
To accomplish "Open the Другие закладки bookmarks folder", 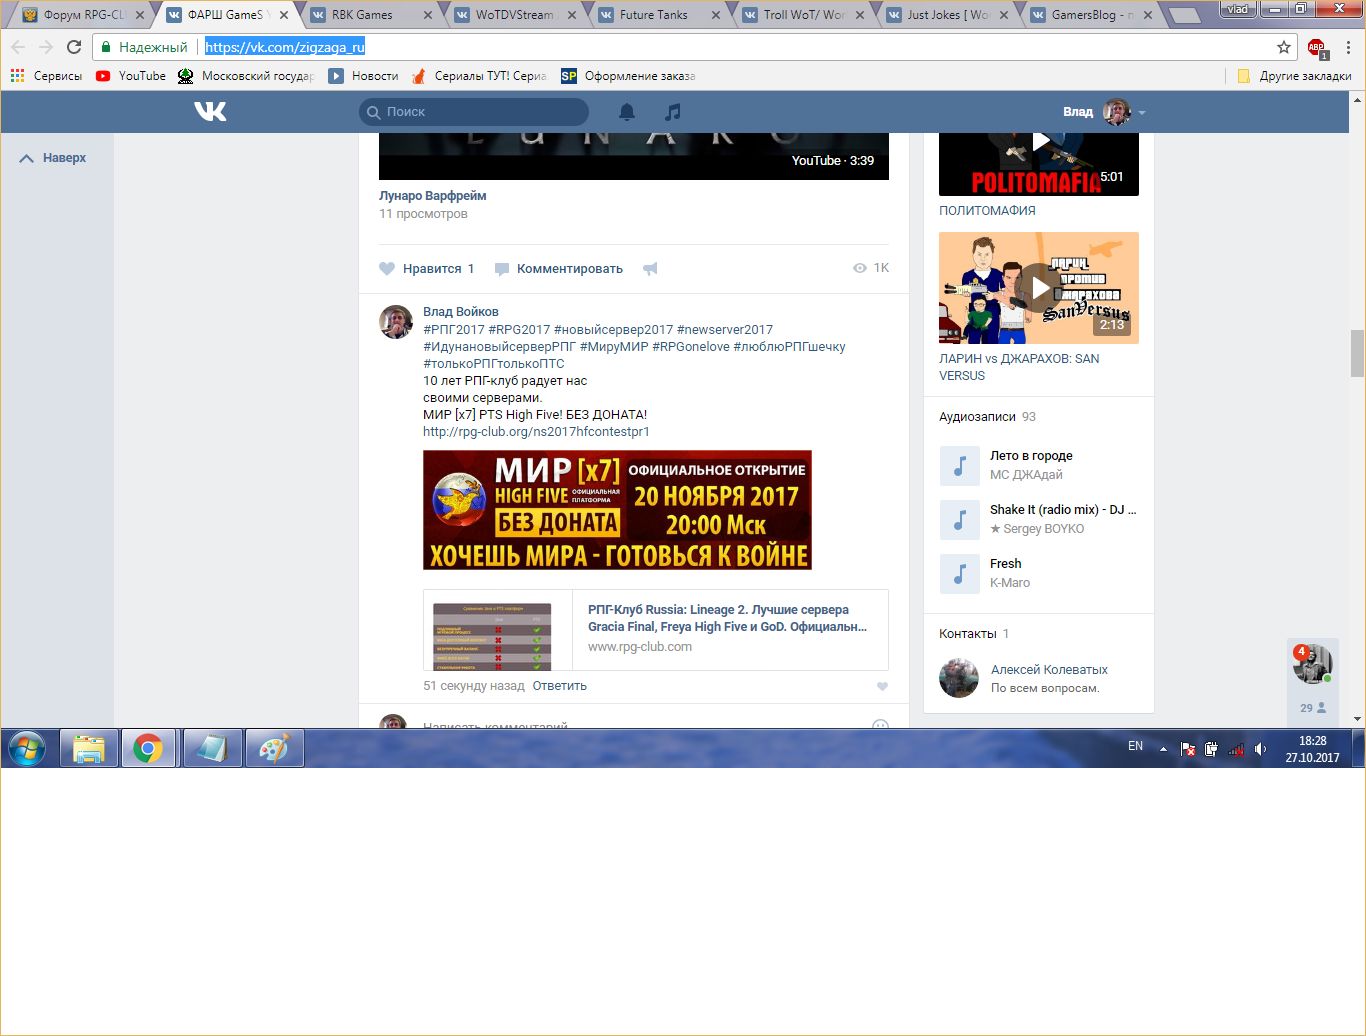I will pyautogui.click(x=1294, y=76).
